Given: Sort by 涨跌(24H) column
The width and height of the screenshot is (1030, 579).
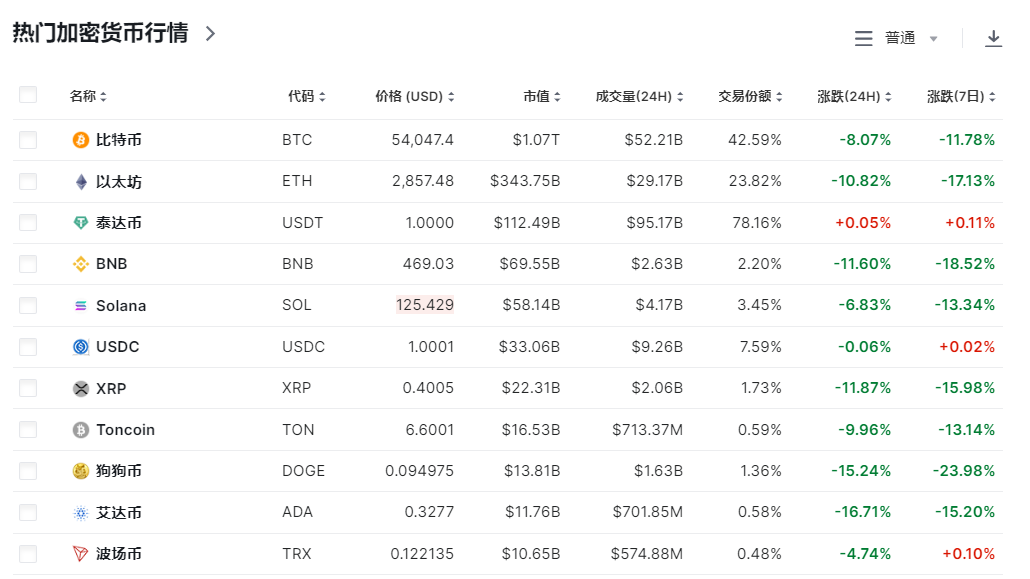Looking at the screenshot, I should tap(854, 97).
